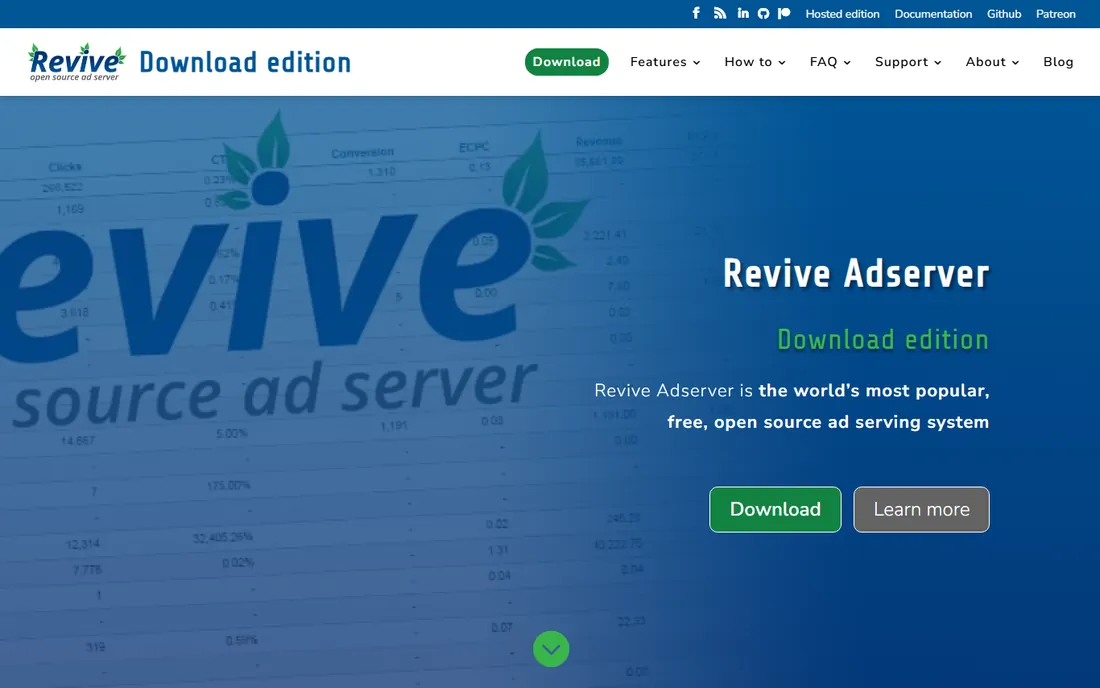The image size is (1100, 688).
Task: Expand the About menu
Action: [992, 62]
